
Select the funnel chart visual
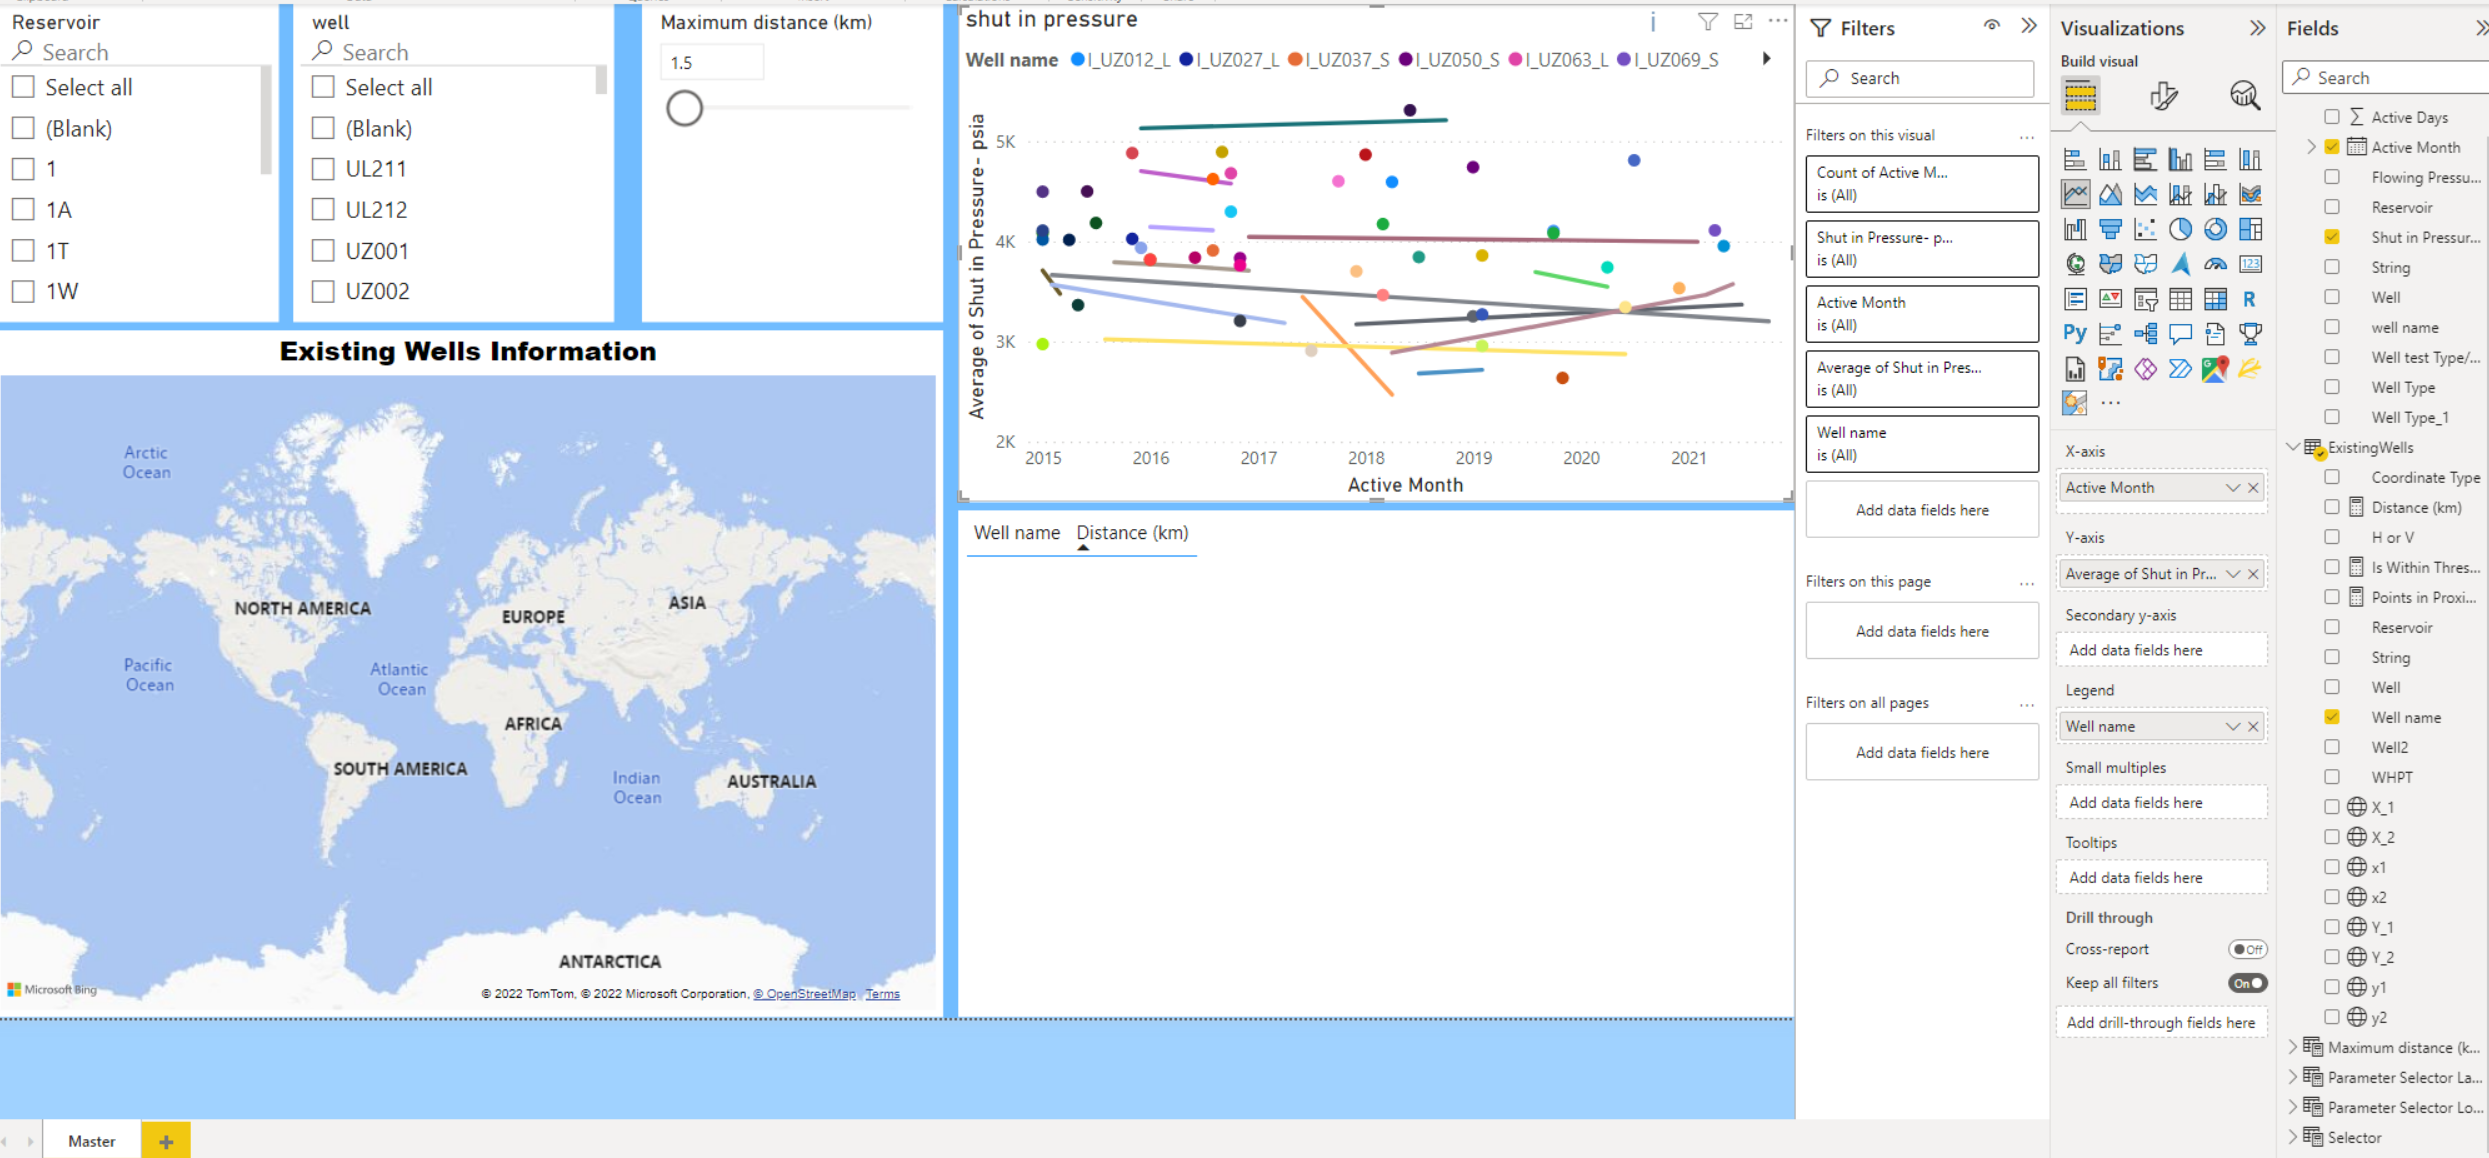pos(2110,229)
